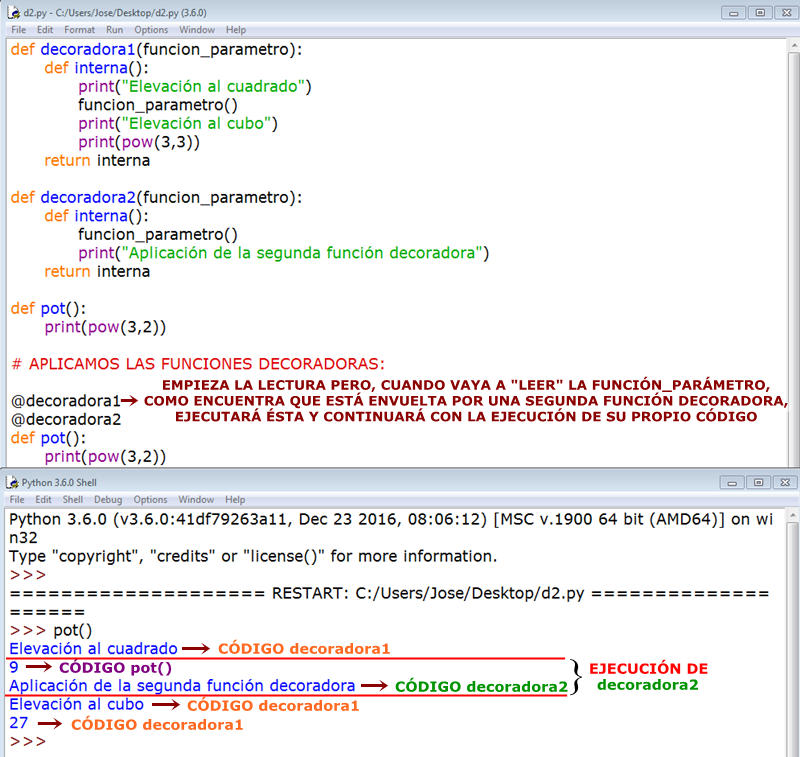Open the Options menu in the editor
The width and height of the screenshot is (800, 757).
click(x=150, y=29)
